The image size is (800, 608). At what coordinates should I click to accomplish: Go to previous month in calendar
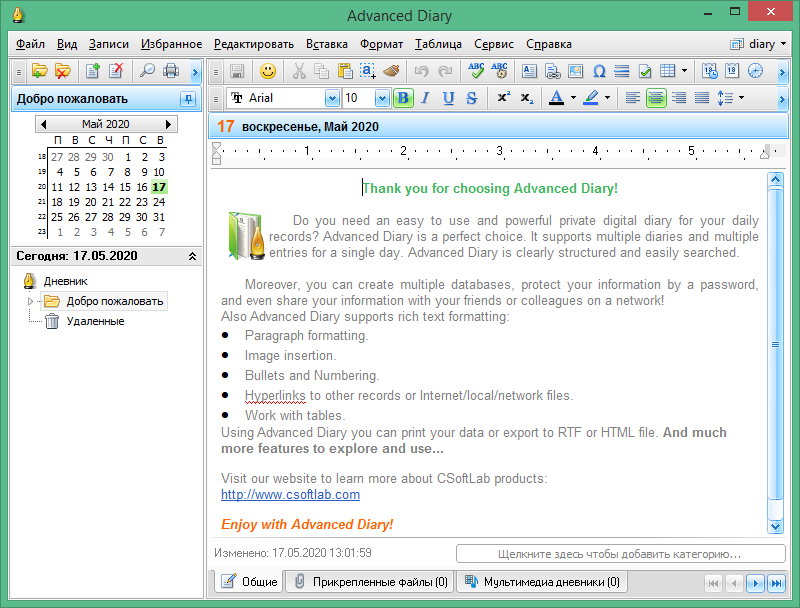tap(43, 124)
